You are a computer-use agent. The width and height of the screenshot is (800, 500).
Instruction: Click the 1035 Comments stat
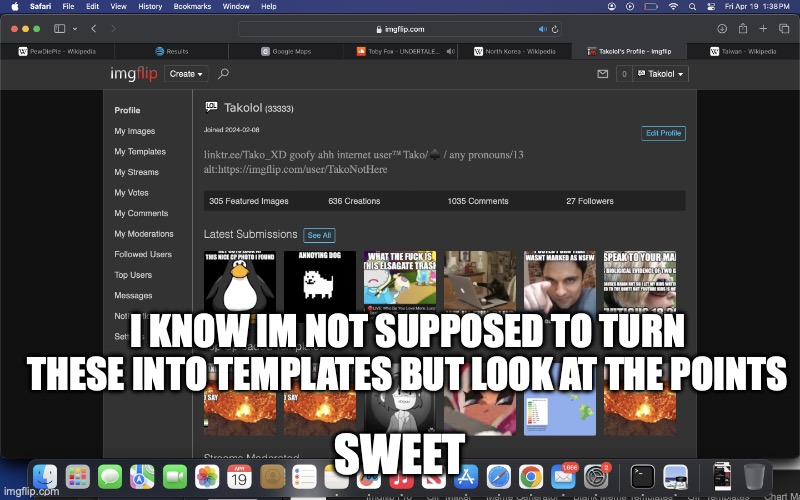pyautogui.click(x=478, y=201)
